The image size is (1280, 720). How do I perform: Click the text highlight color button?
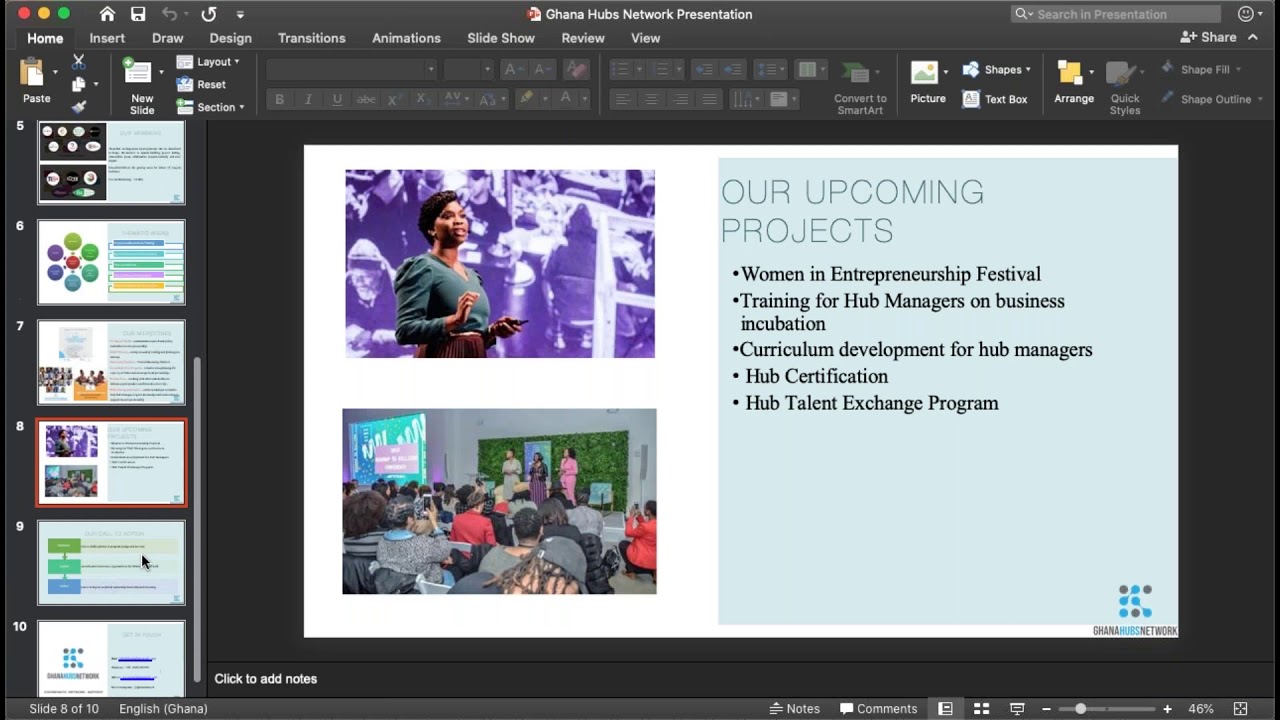click(x=526, y=99)
